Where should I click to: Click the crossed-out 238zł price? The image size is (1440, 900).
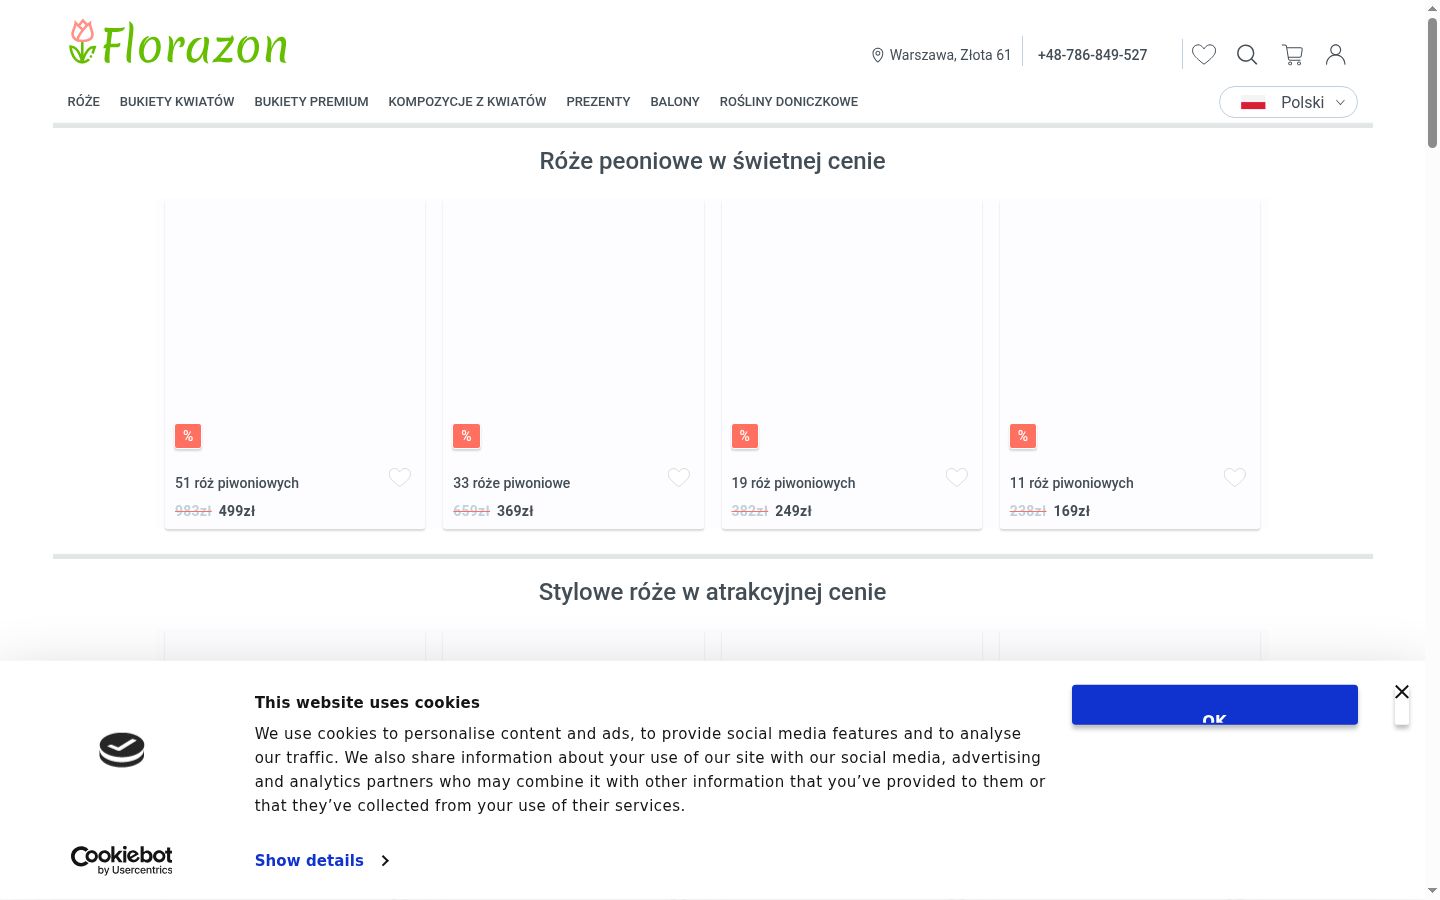pos(1028,511)
